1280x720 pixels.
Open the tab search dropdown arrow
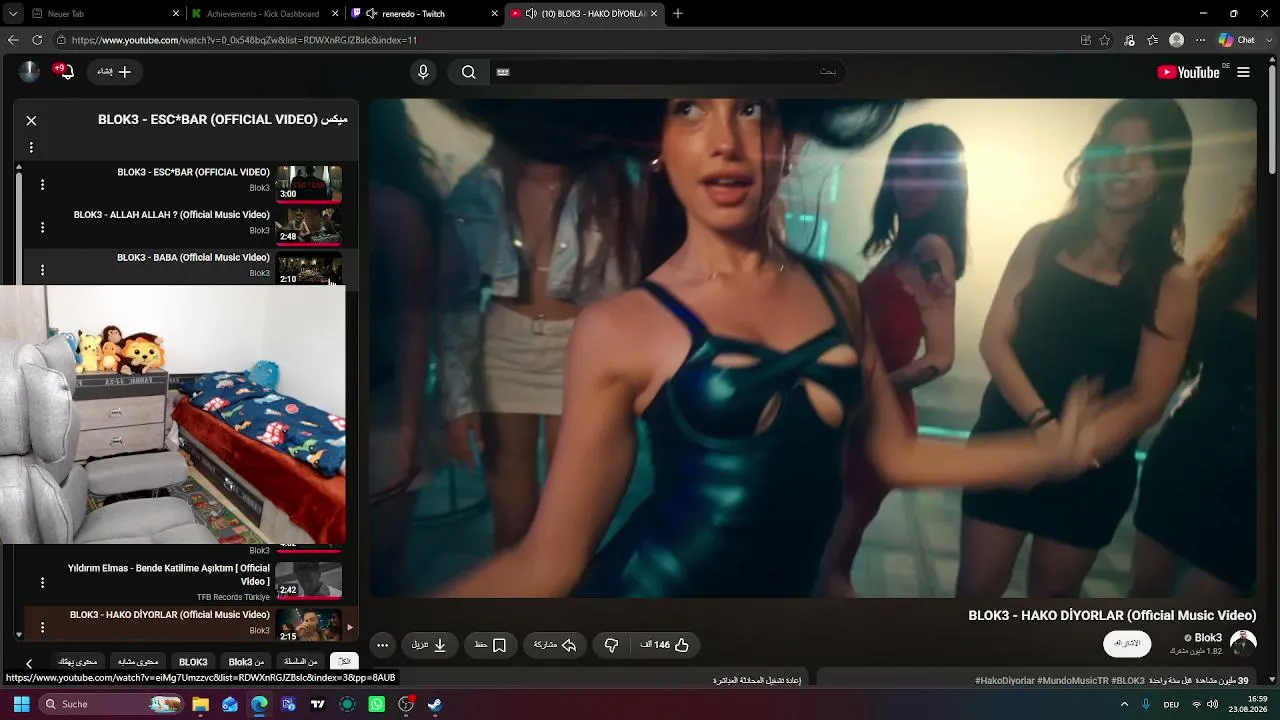12,14
